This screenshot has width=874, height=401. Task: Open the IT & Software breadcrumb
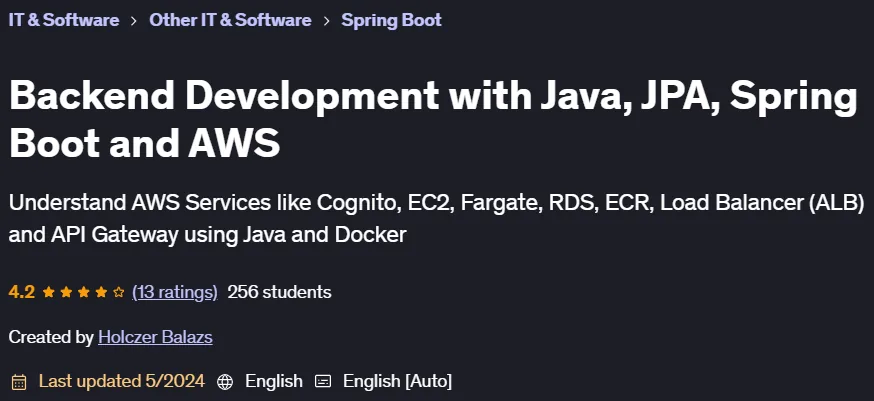coord(64,20)
